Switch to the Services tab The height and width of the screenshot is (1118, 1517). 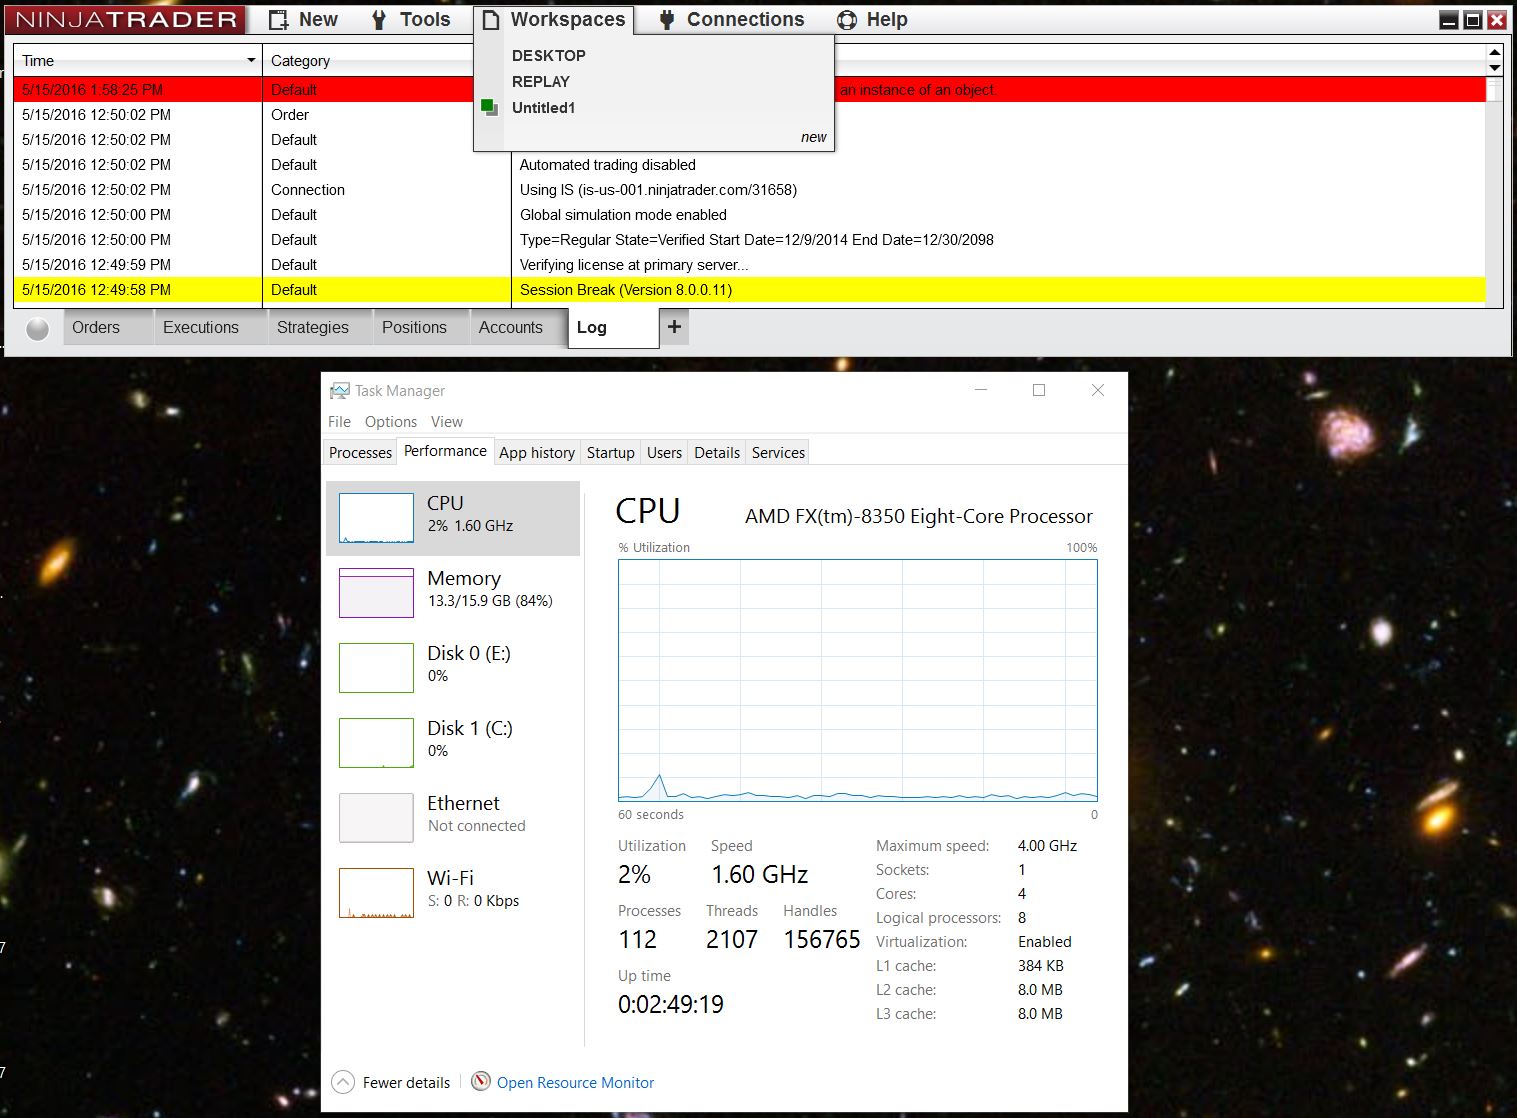[778, 453]
